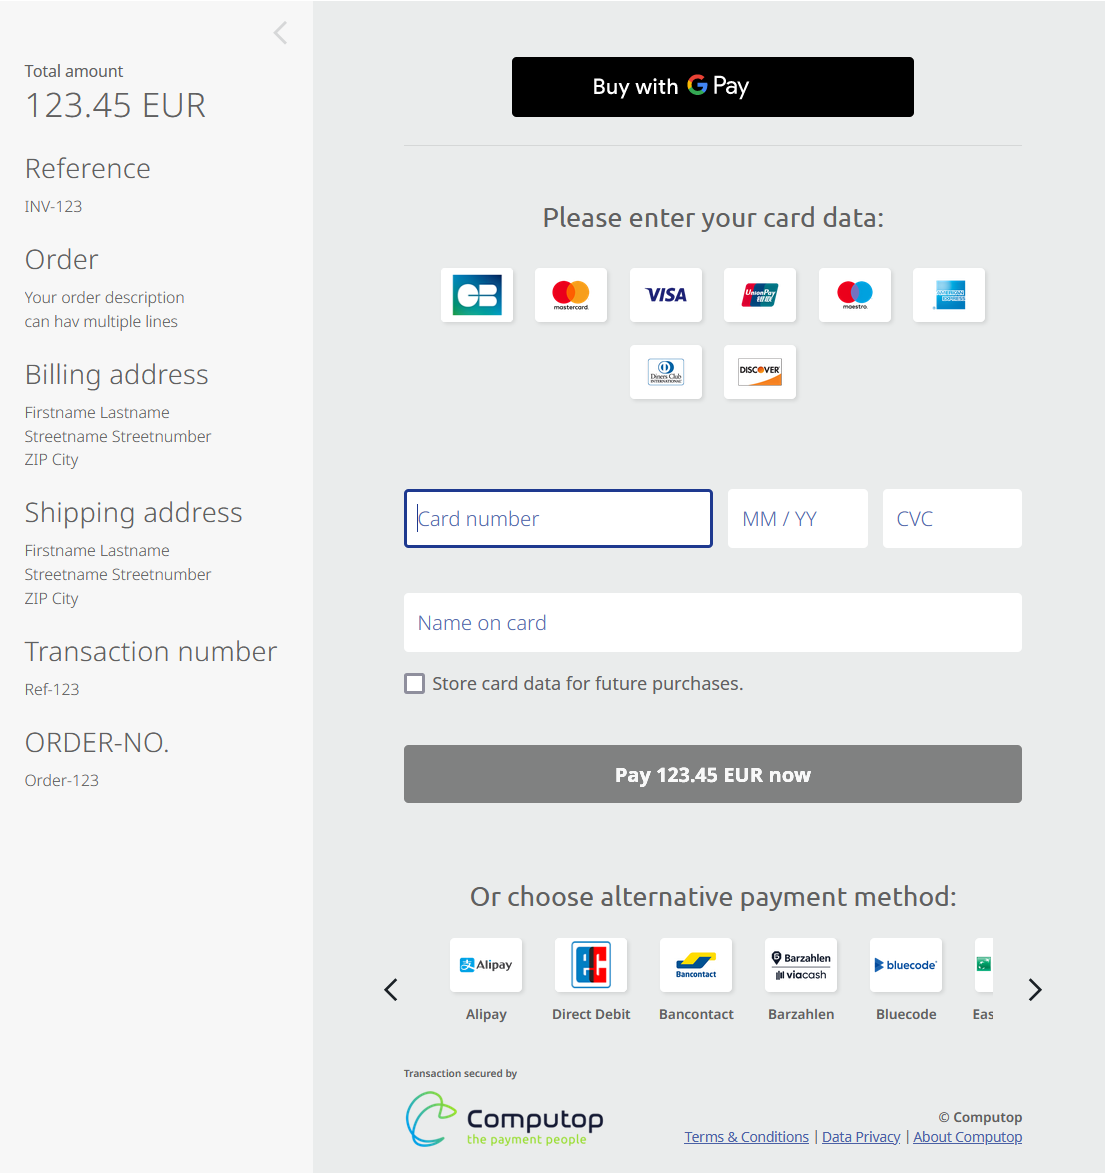1105x1173 pixels.
Task: Focus the CVC field
Action: (952, 518)
